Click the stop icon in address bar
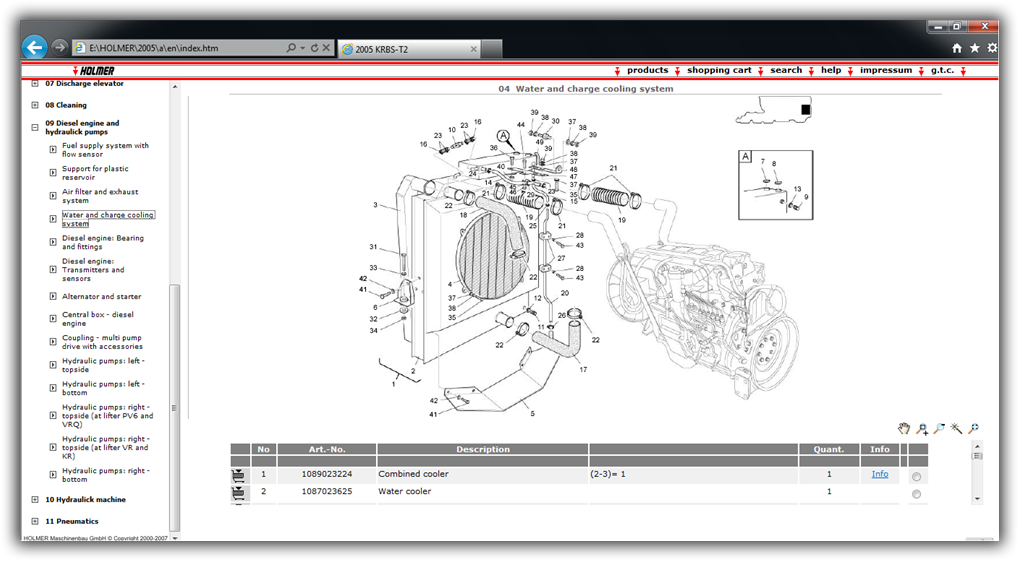The image size is (1024, 566). [x=326, y=48]
